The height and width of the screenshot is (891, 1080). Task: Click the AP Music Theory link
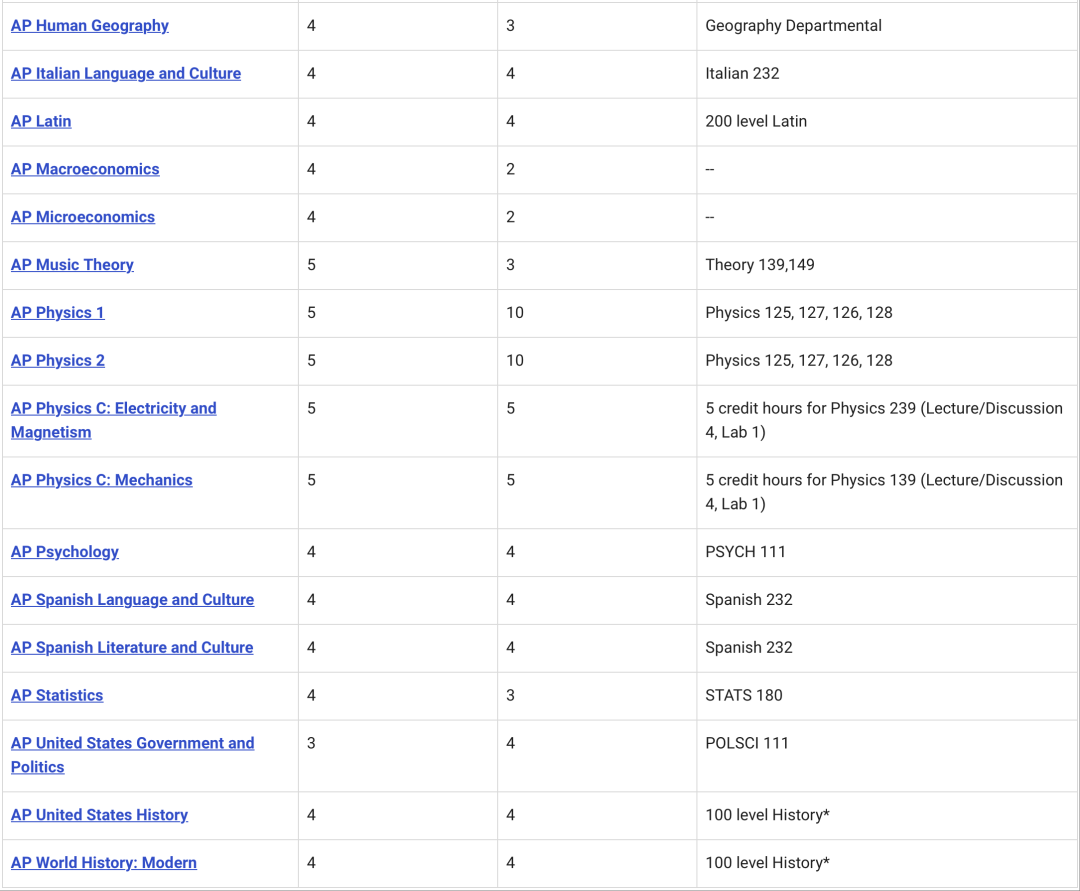coord(72,265)
